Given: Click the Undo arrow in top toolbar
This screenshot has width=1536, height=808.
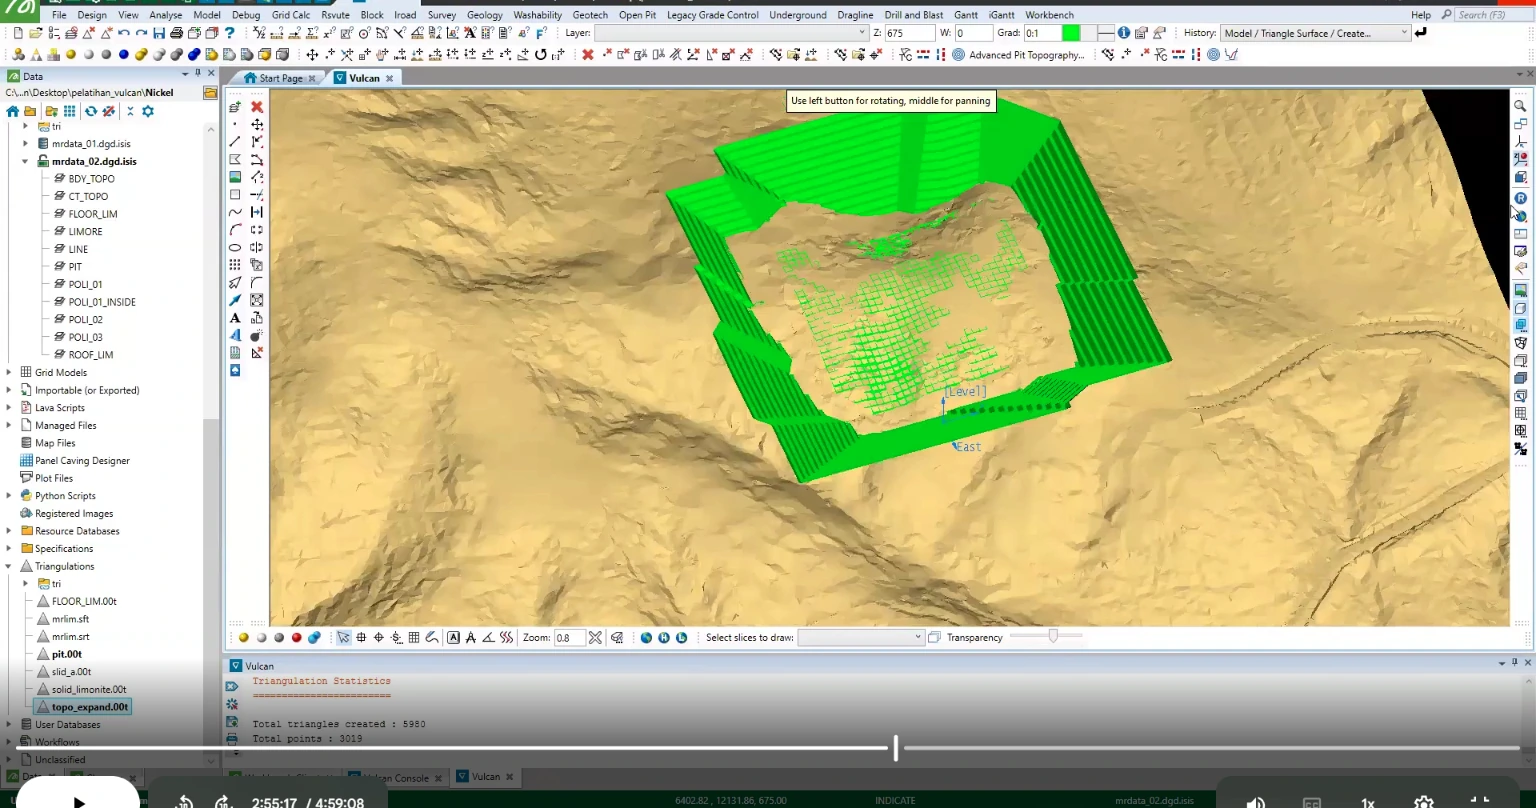Looking at the screenshot, I should click(x=123, y=33).
